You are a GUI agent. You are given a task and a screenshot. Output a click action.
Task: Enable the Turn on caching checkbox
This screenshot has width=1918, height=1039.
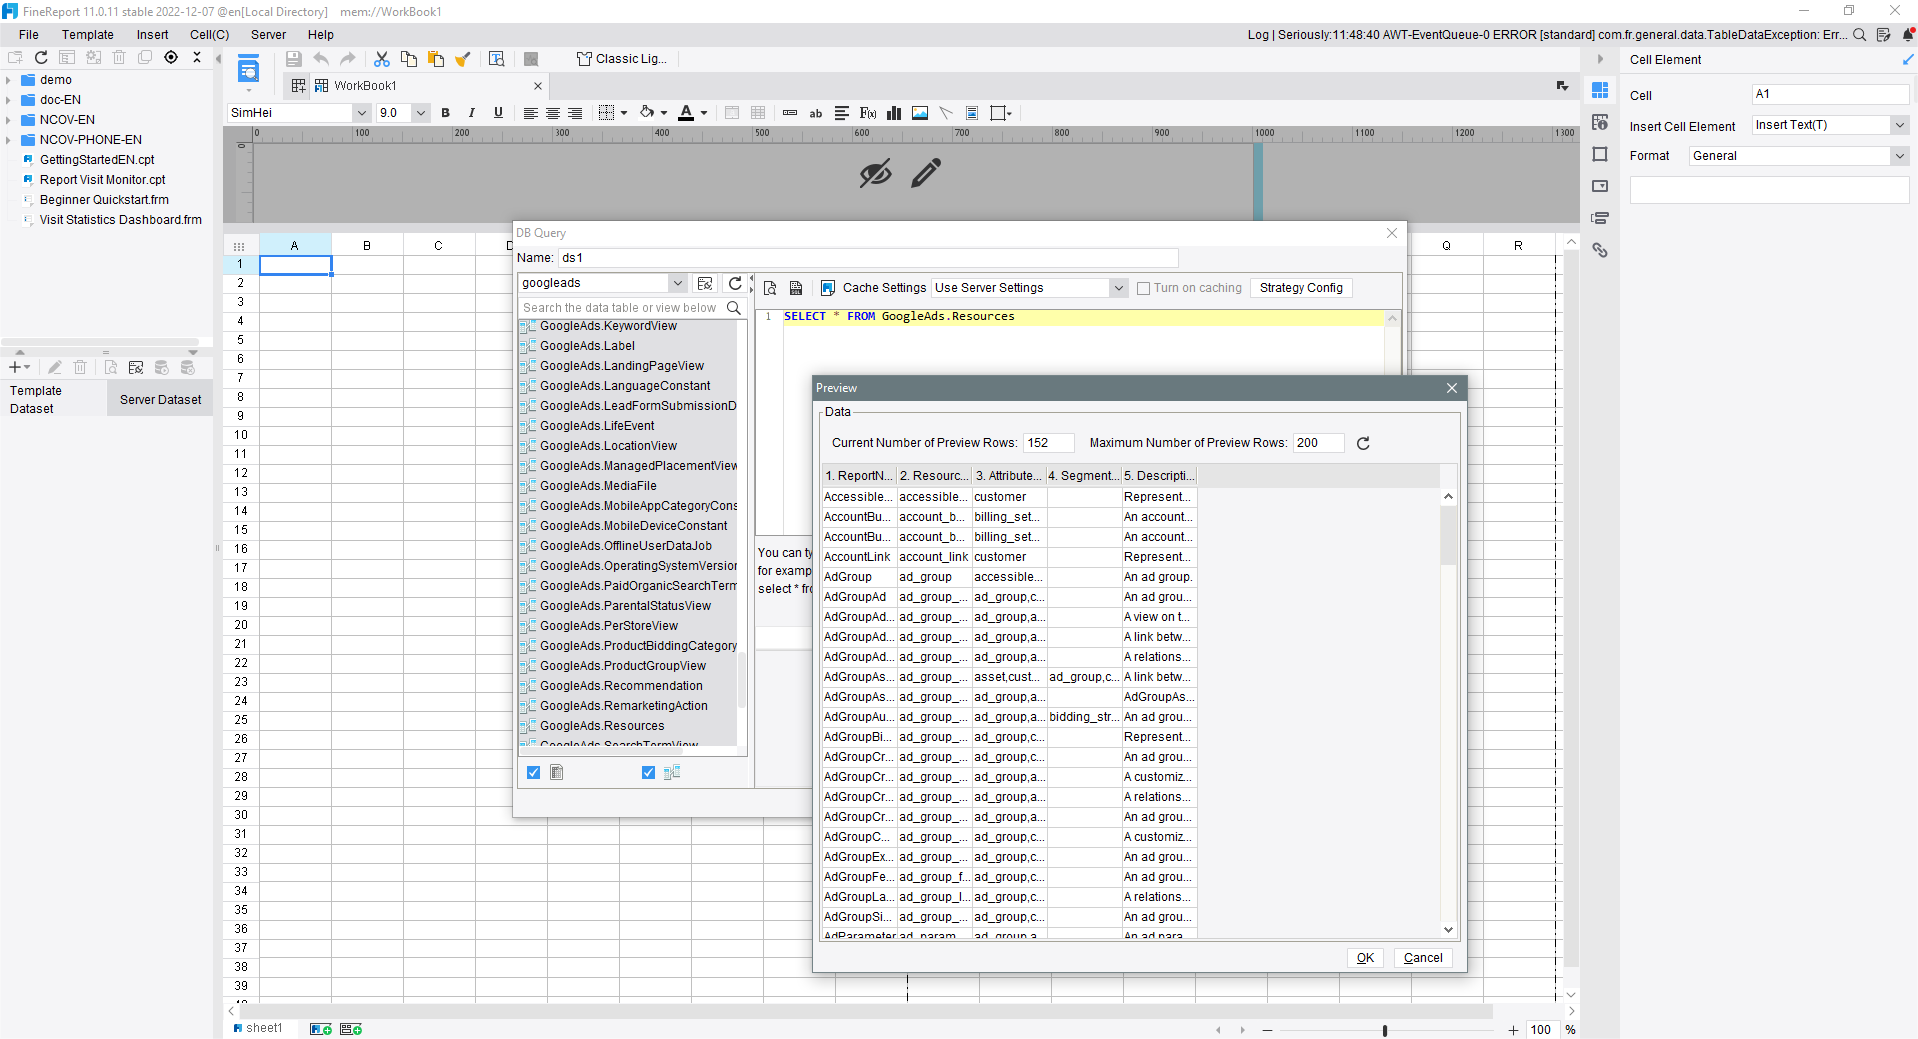1143,288
